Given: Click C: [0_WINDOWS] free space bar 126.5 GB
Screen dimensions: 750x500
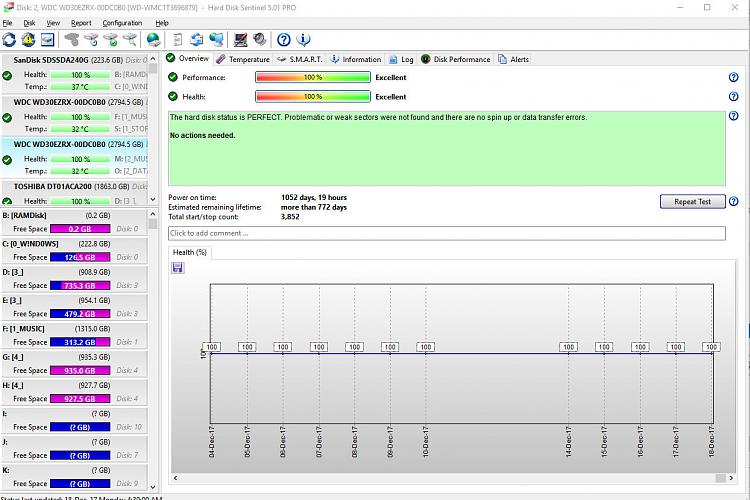Looking at the screenshot, I should [x=80, y=257].
